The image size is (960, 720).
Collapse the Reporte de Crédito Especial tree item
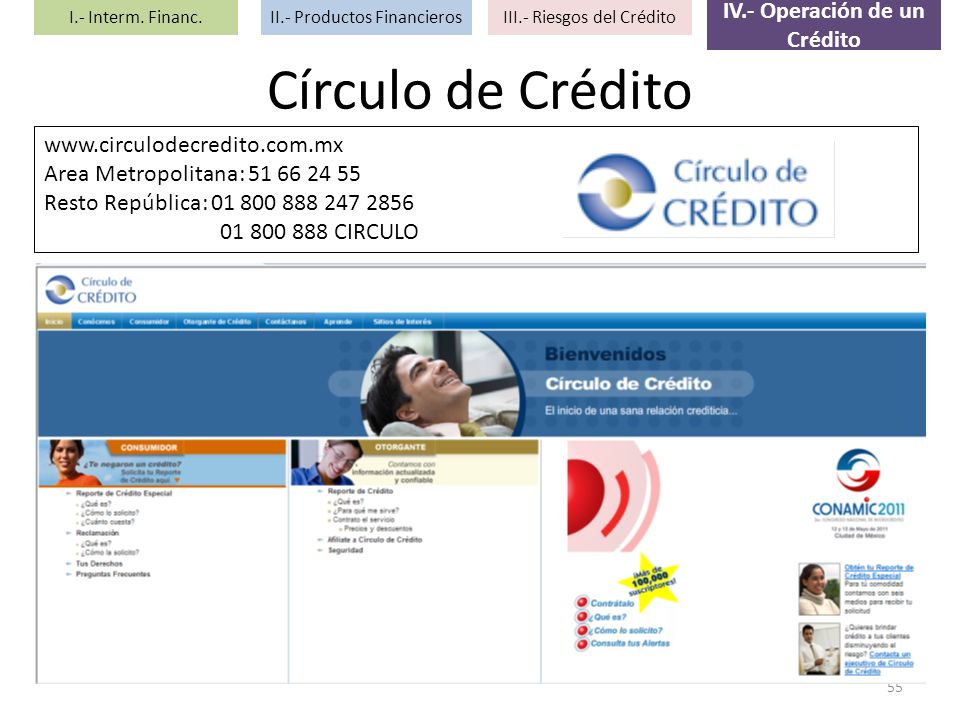[69, 493]
